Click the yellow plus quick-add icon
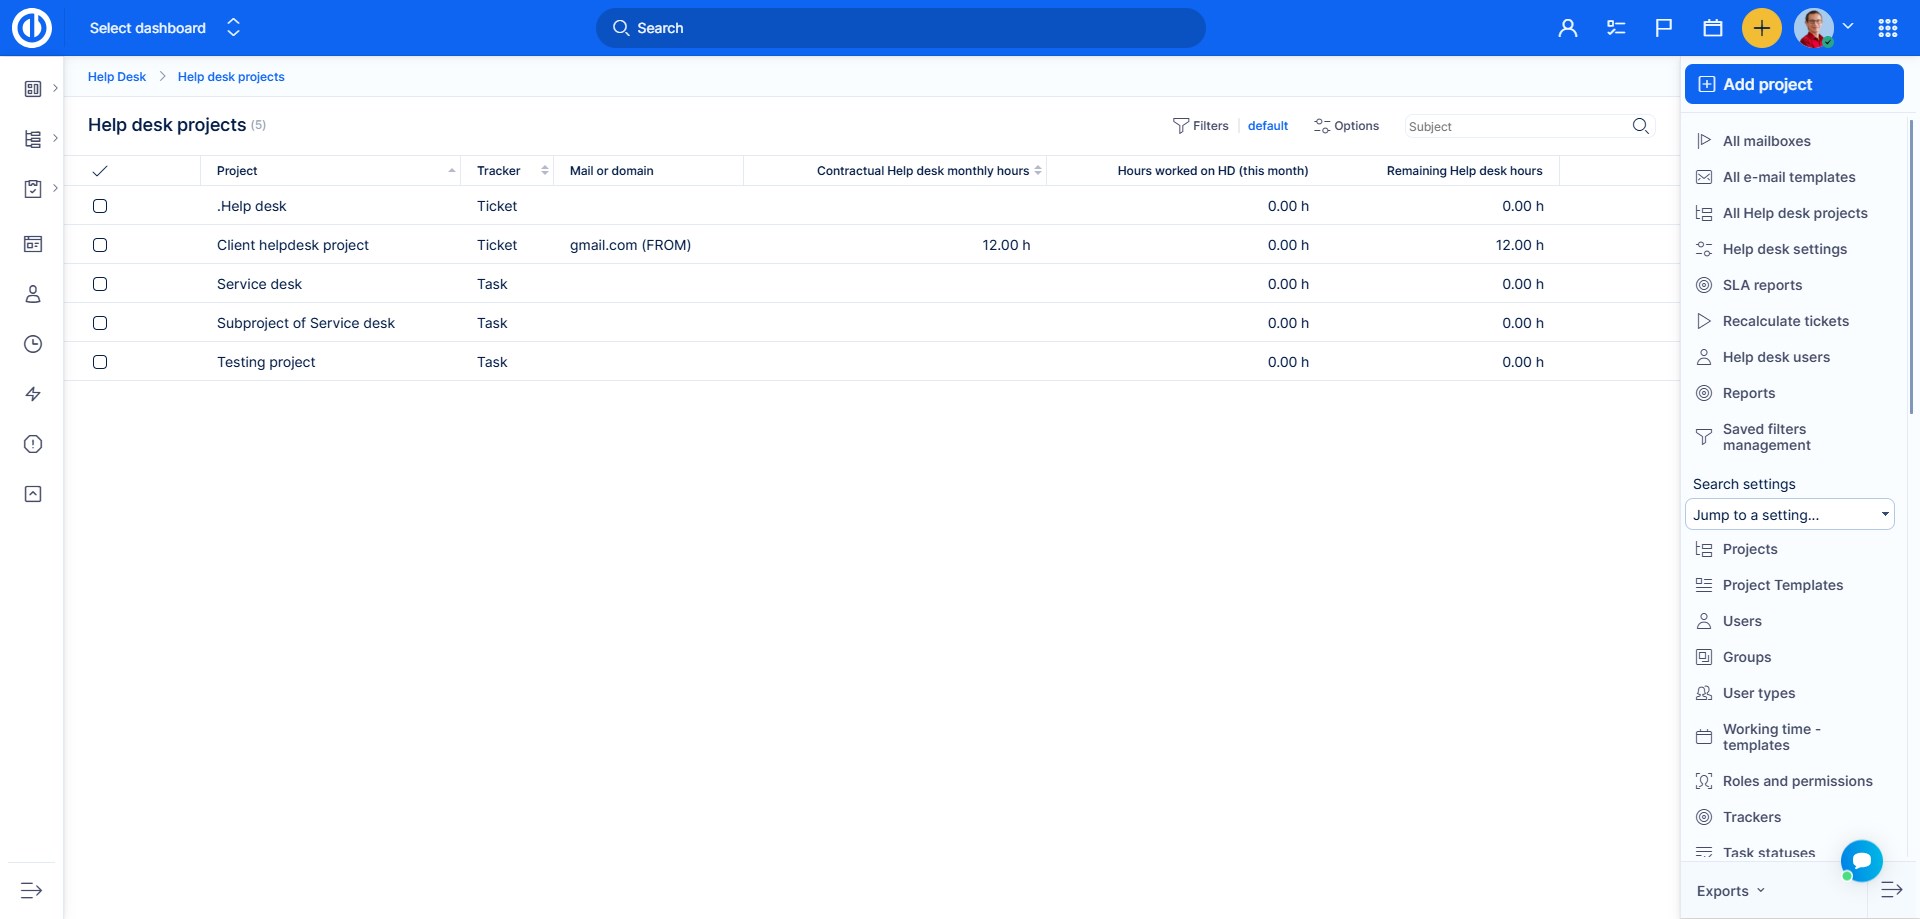This screenshot has width=1920, height=919. click(1761, 28)
